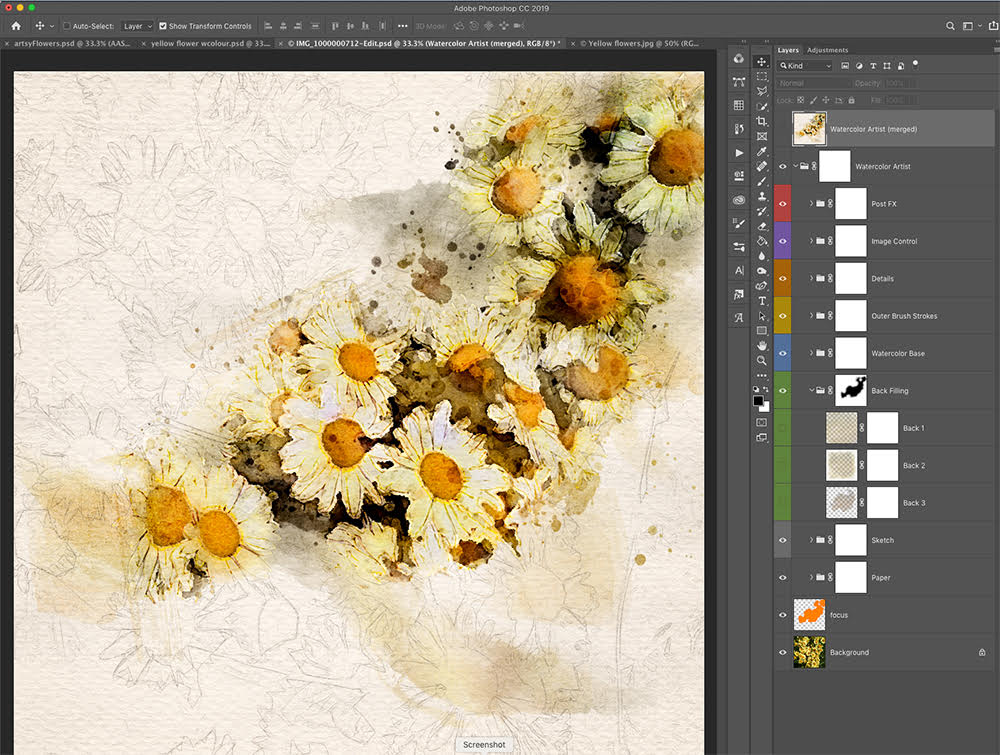Select the Frame tool

coord(761,136)
